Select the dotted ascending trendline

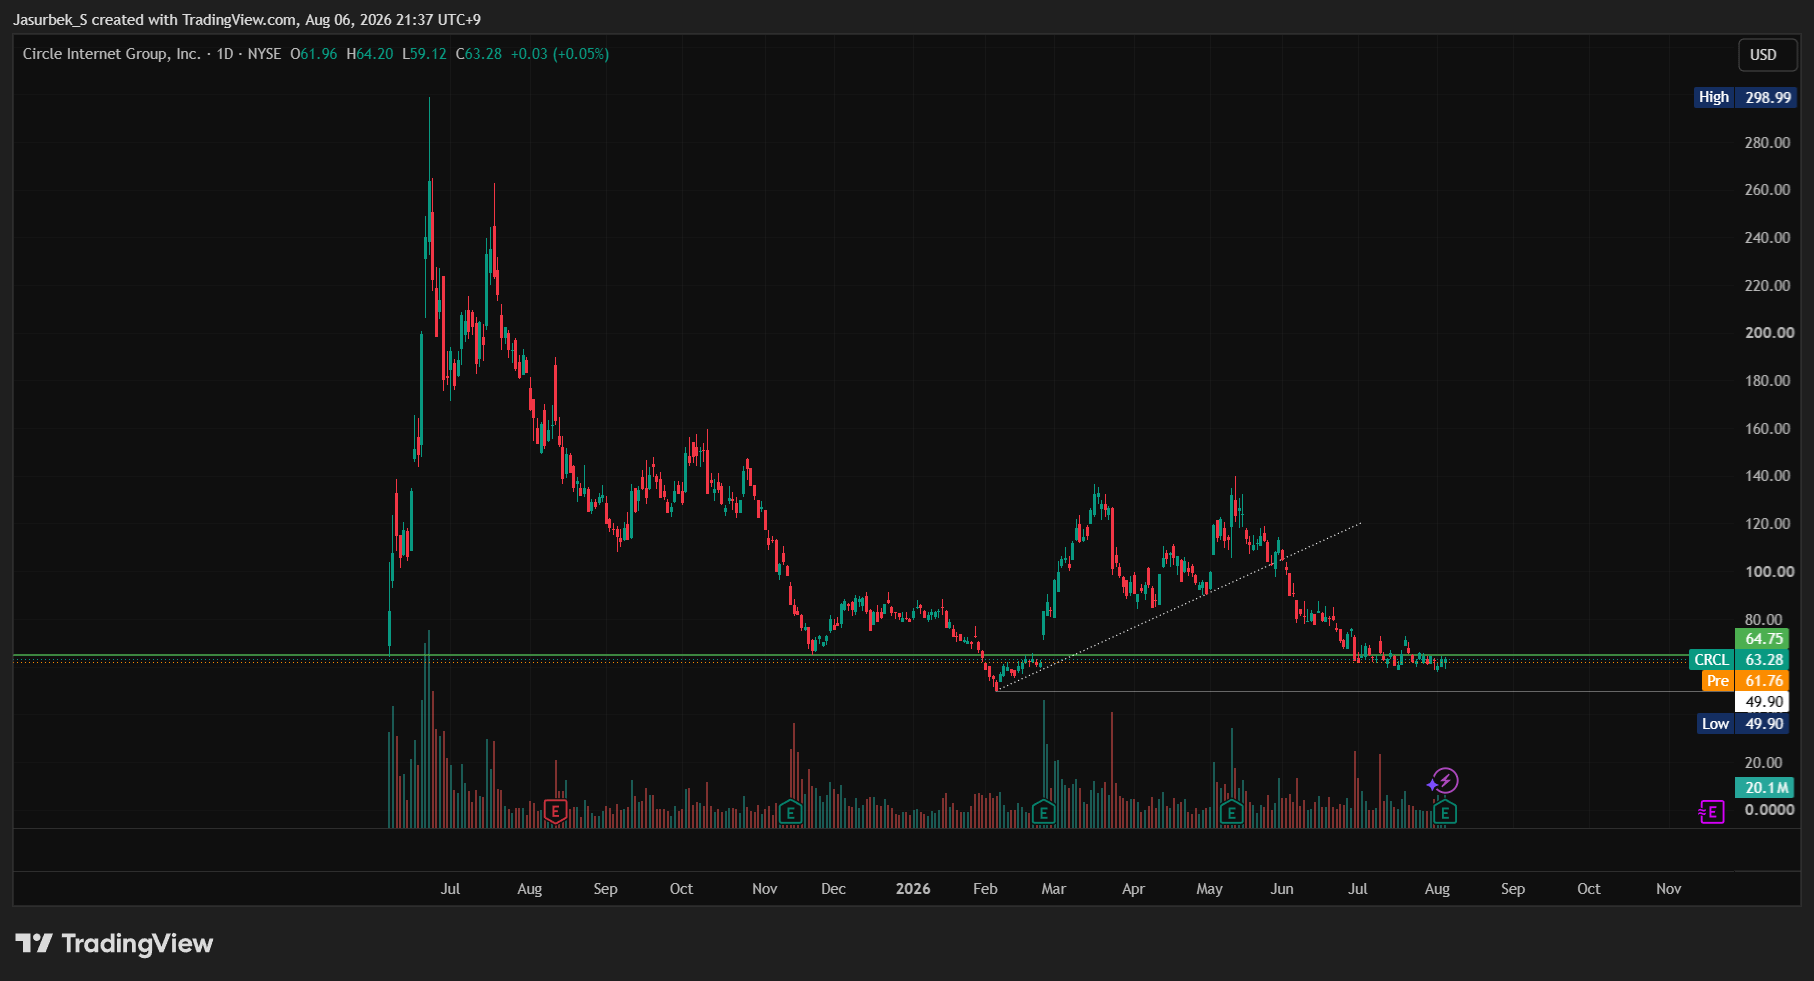point(1180,606)
